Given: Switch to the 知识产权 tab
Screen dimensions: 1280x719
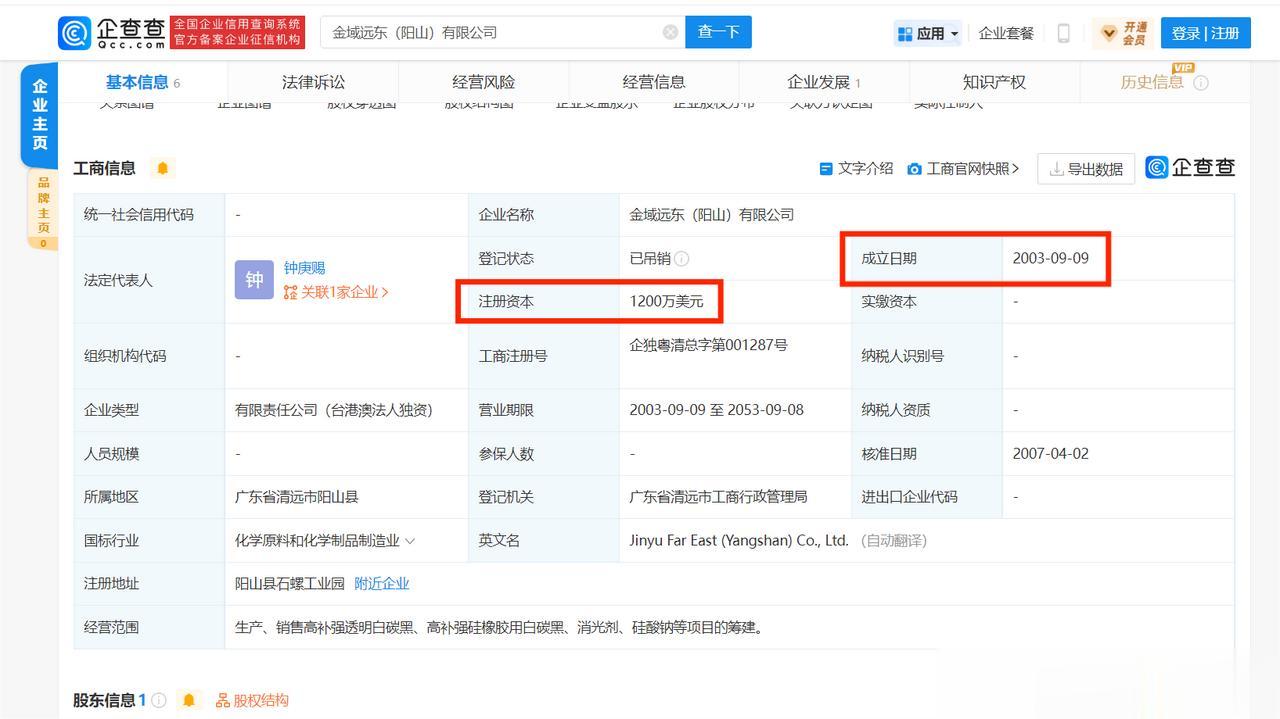Looking at the screenshot, I should 994,82.
